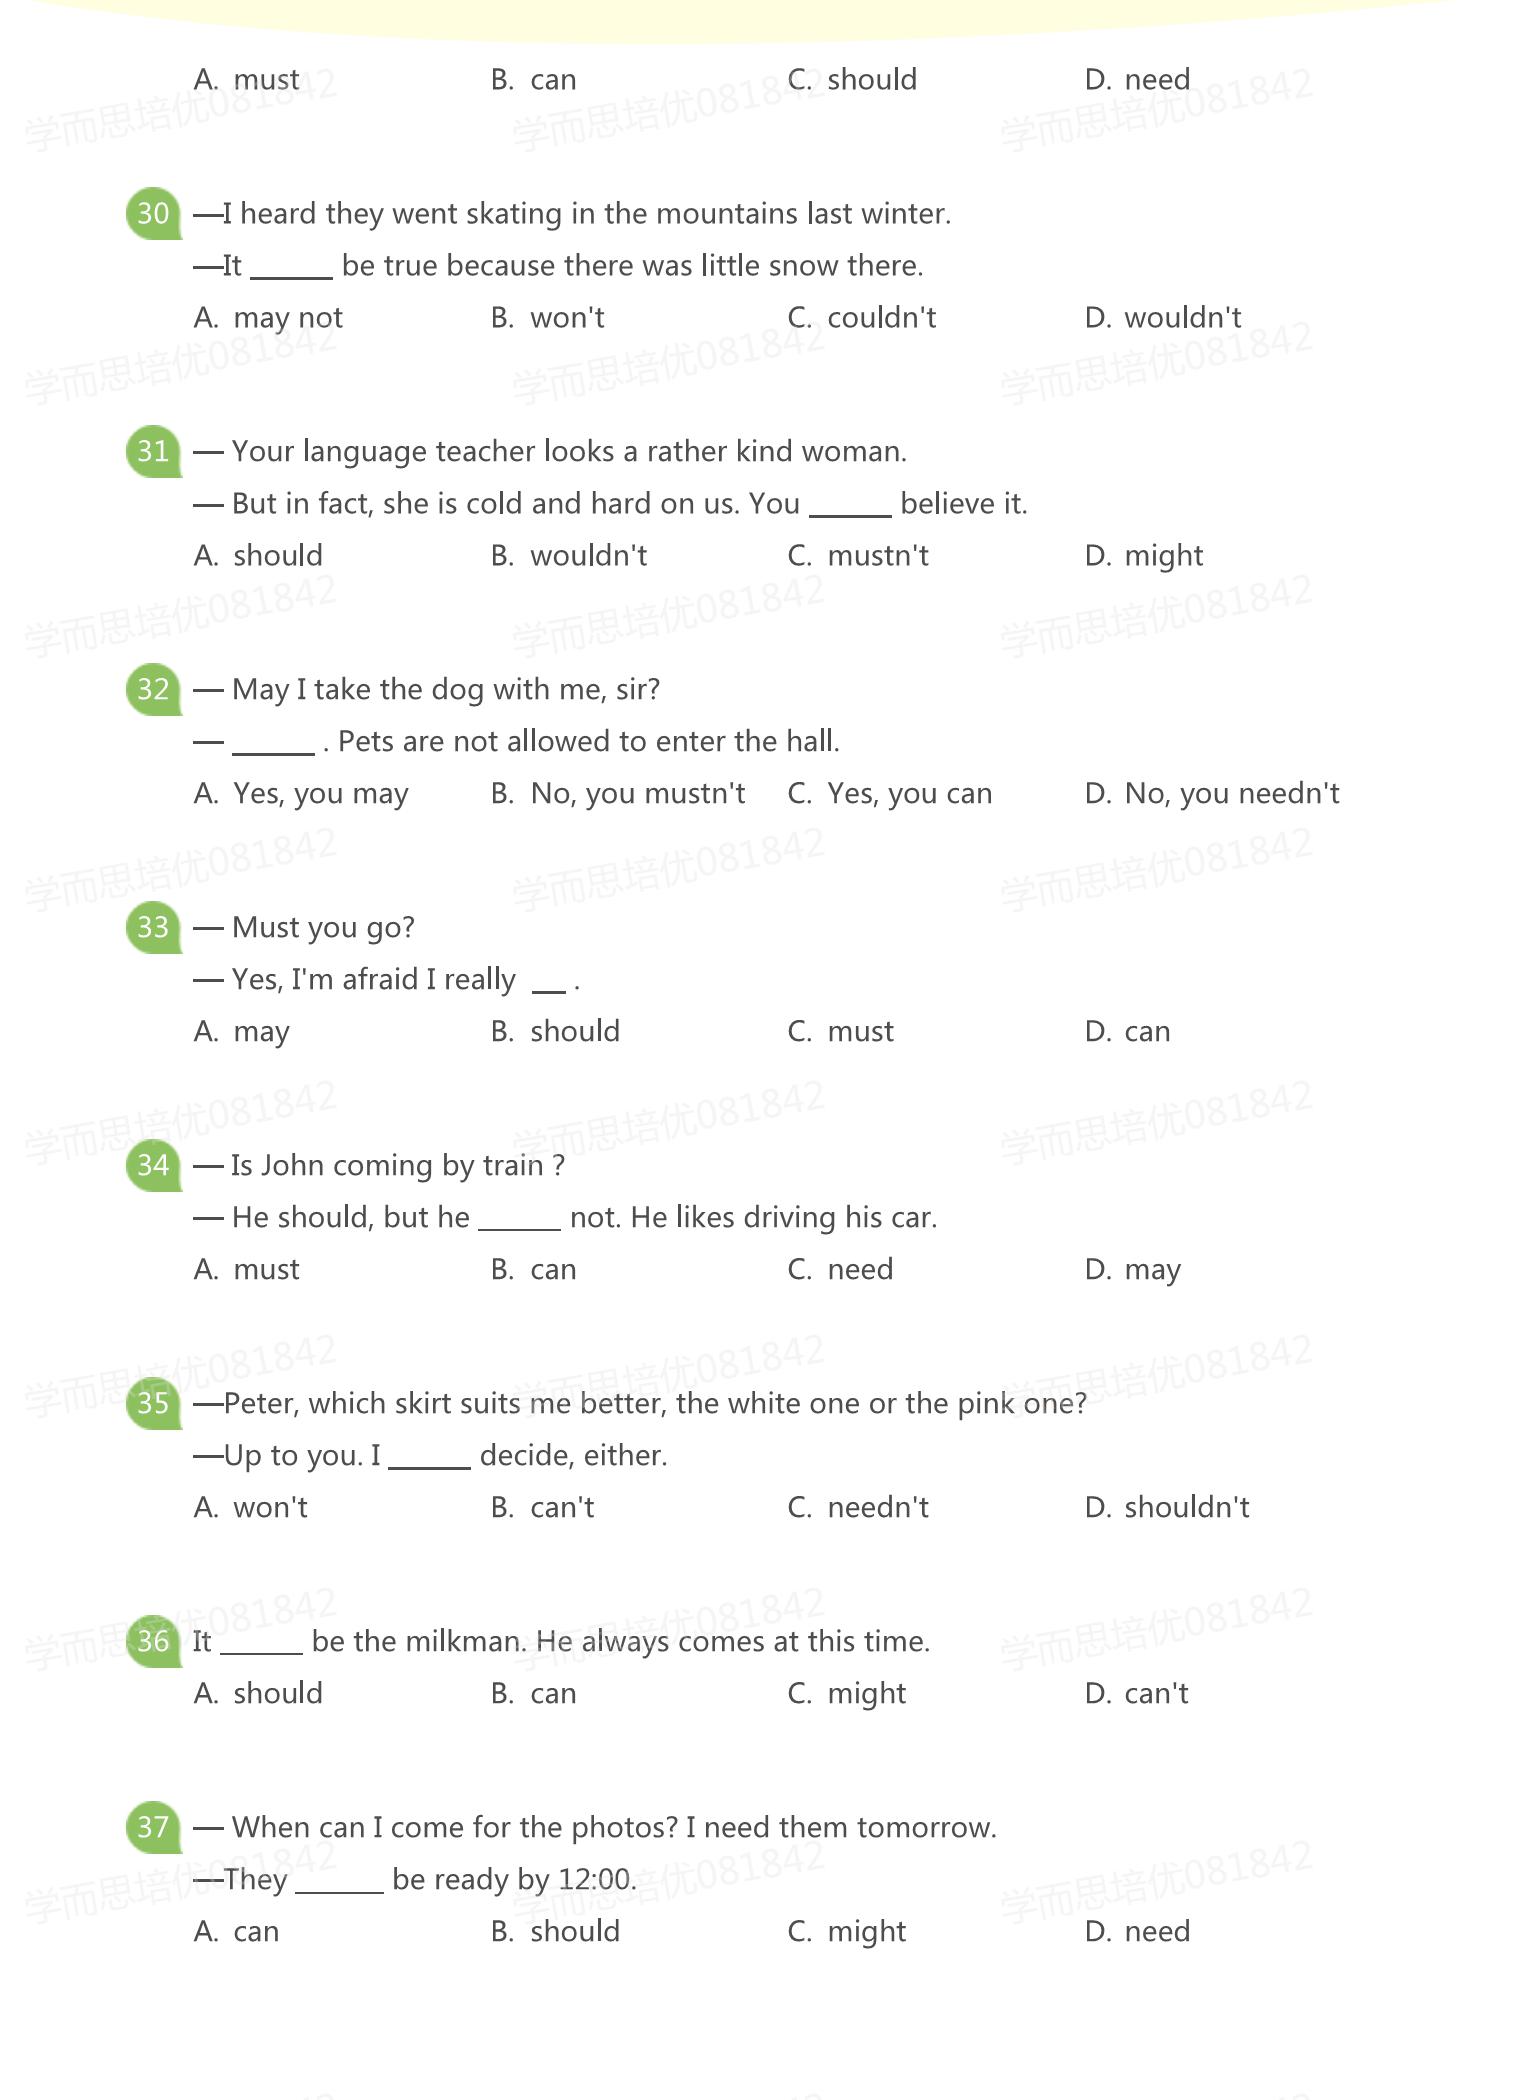Pick option B. can't for question 35
The width and height of the screenshot is (1540, 2100).
pyautogui.click(x=542, y=1508)
